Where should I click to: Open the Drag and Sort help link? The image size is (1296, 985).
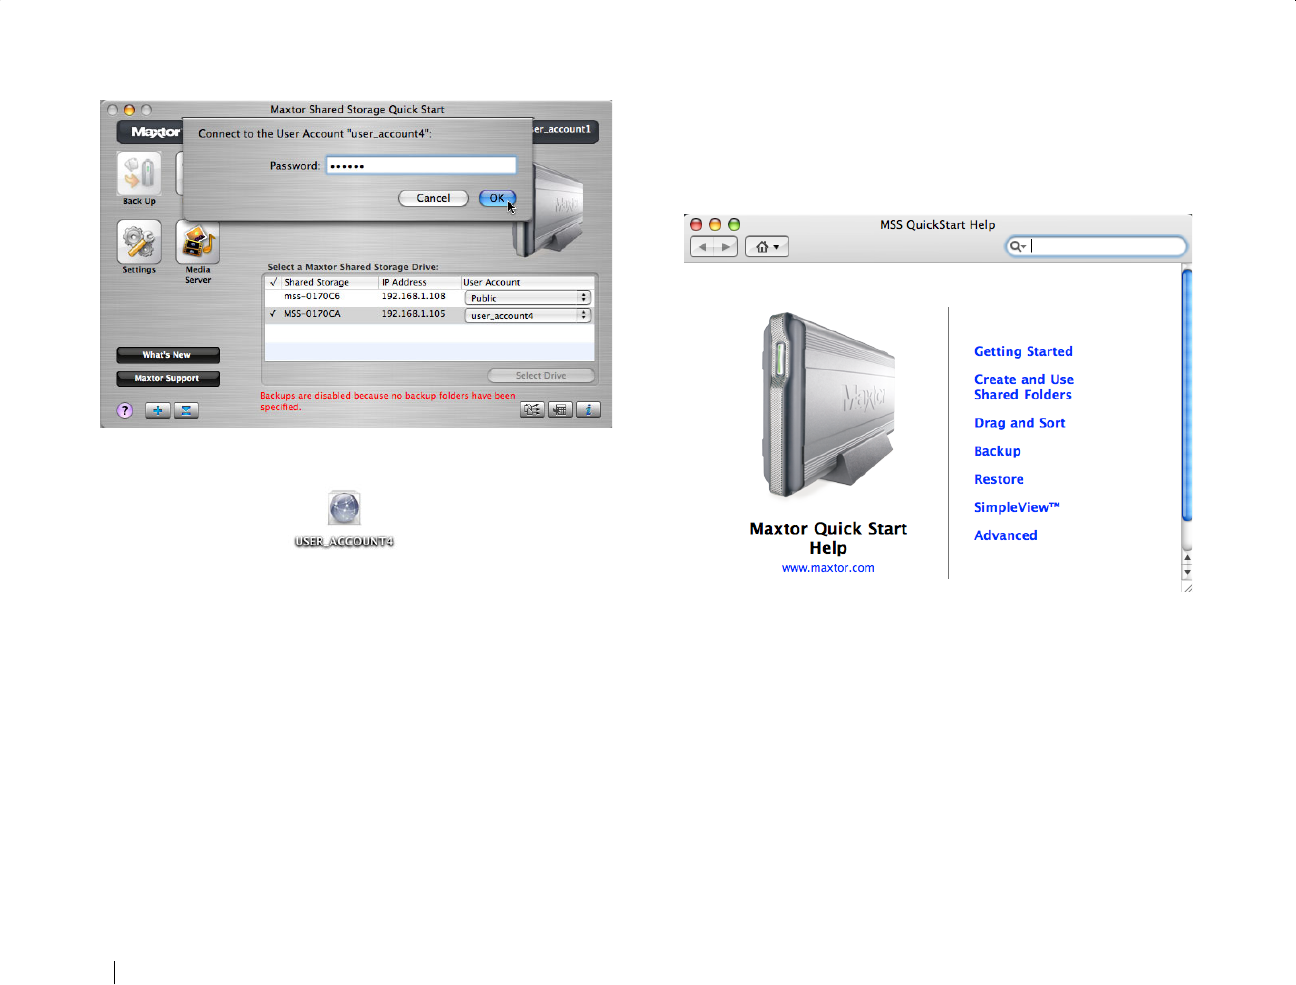(1020, 423)
